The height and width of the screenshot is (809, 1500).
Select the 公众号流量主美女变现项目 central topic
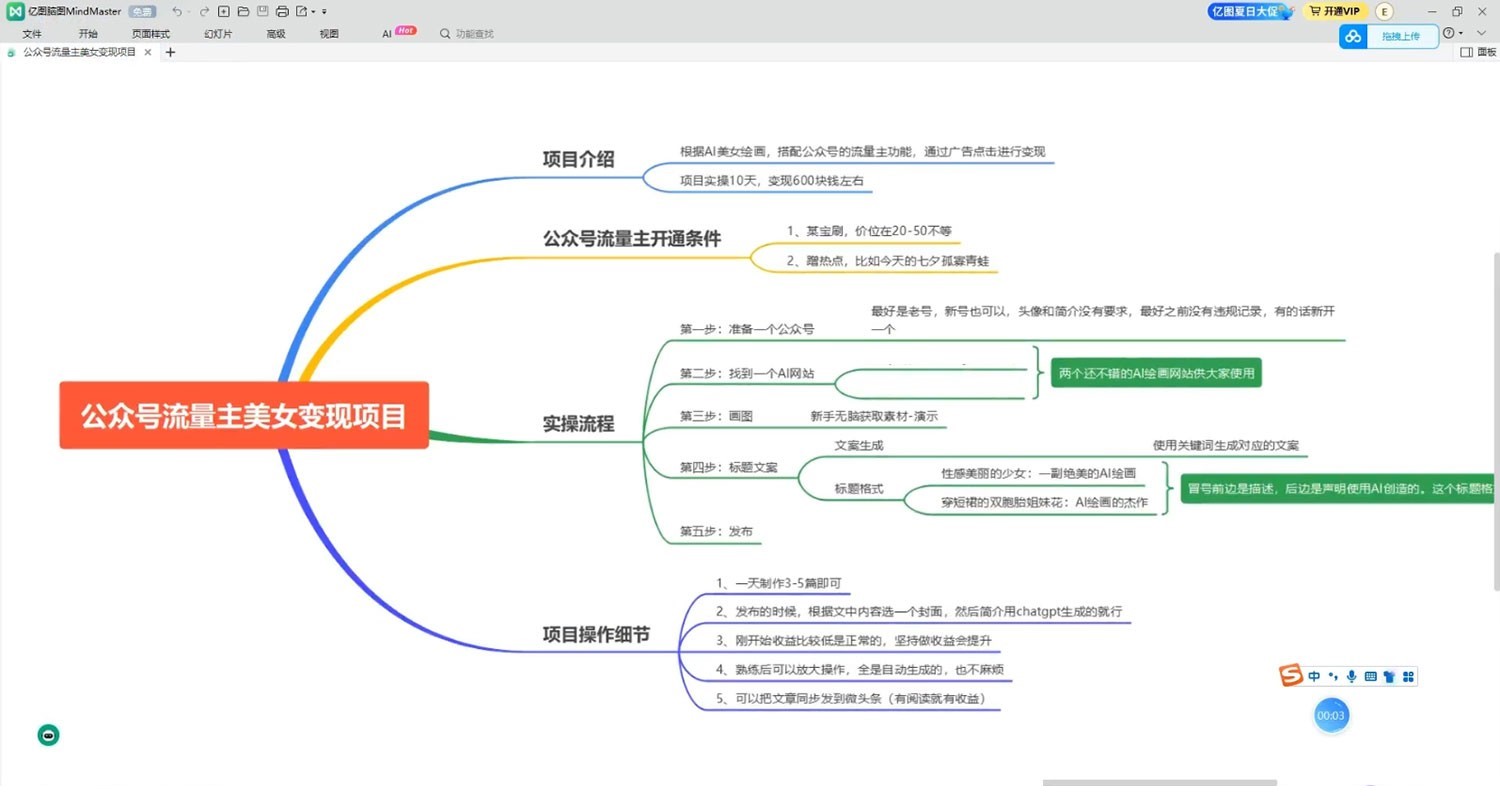pyautogui.click(x=244, y=415)
